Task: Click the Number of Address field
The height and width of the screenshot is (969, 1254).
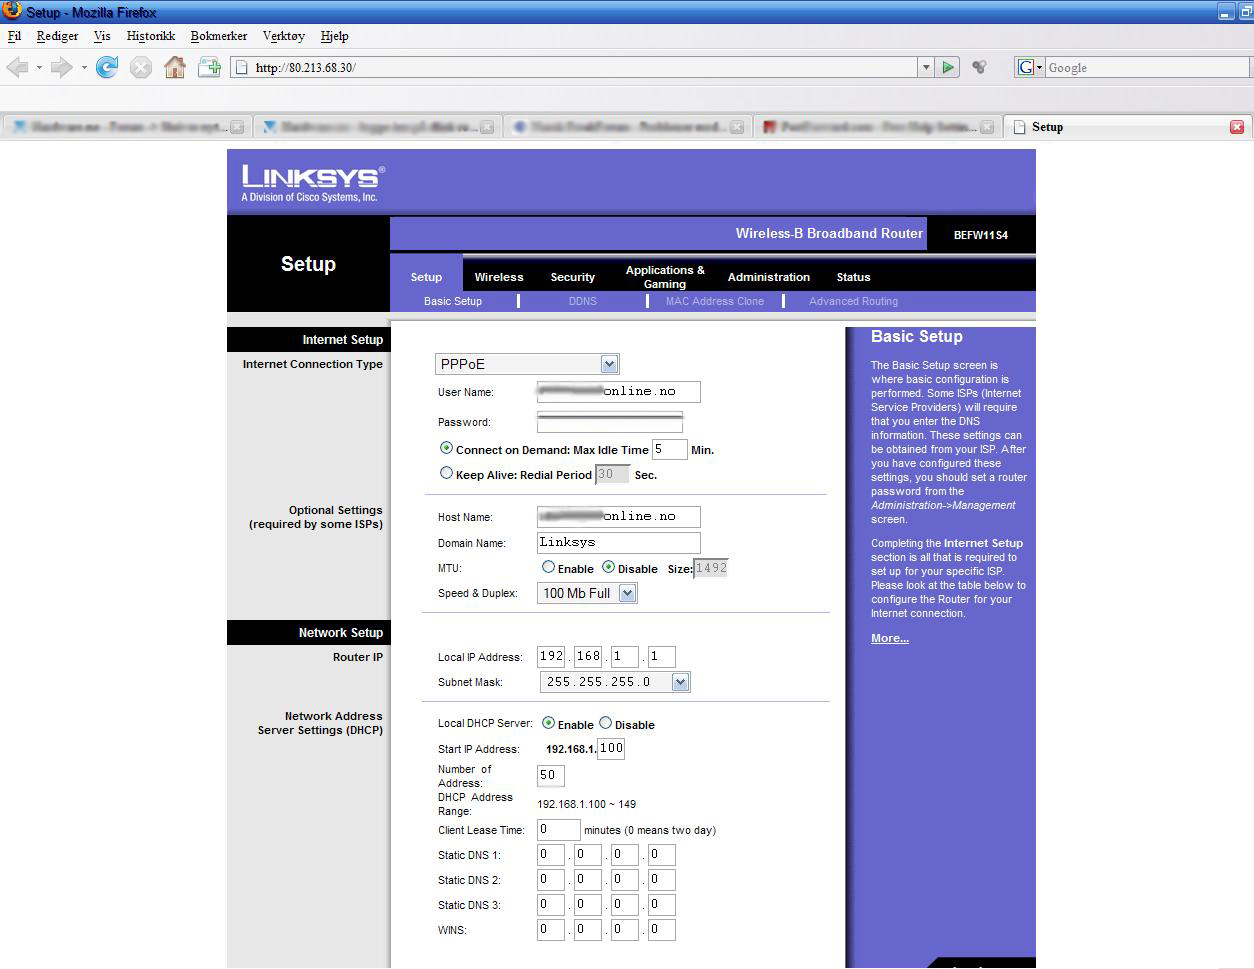Action: tap(550, 775)
